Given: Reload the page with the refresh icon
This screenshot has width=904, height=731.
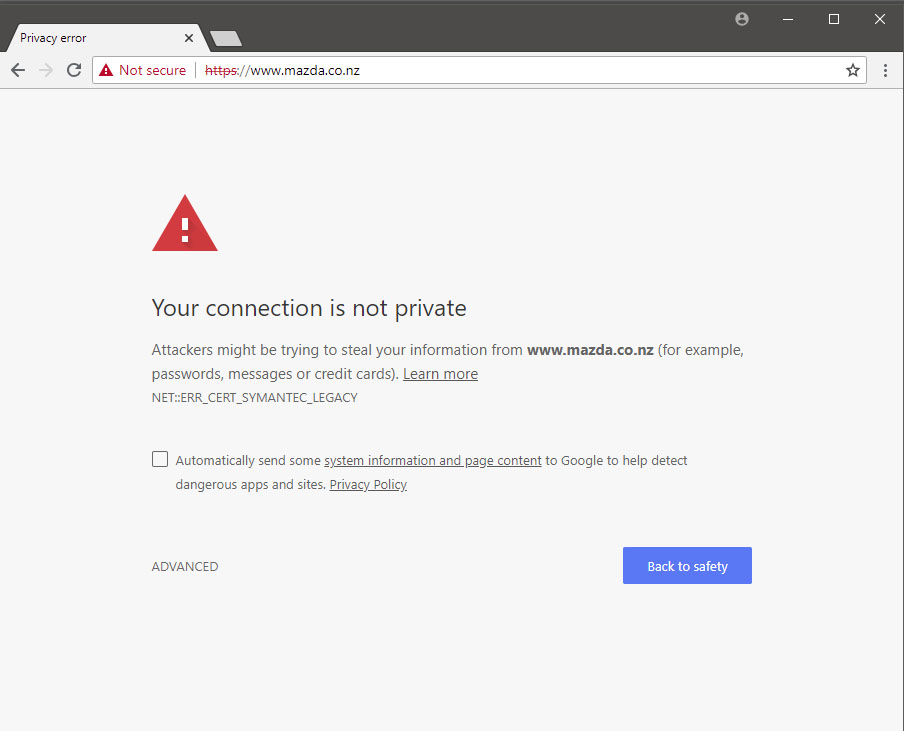Looking at the screenshot, I should pyautogui.click(x=74, y=70).
